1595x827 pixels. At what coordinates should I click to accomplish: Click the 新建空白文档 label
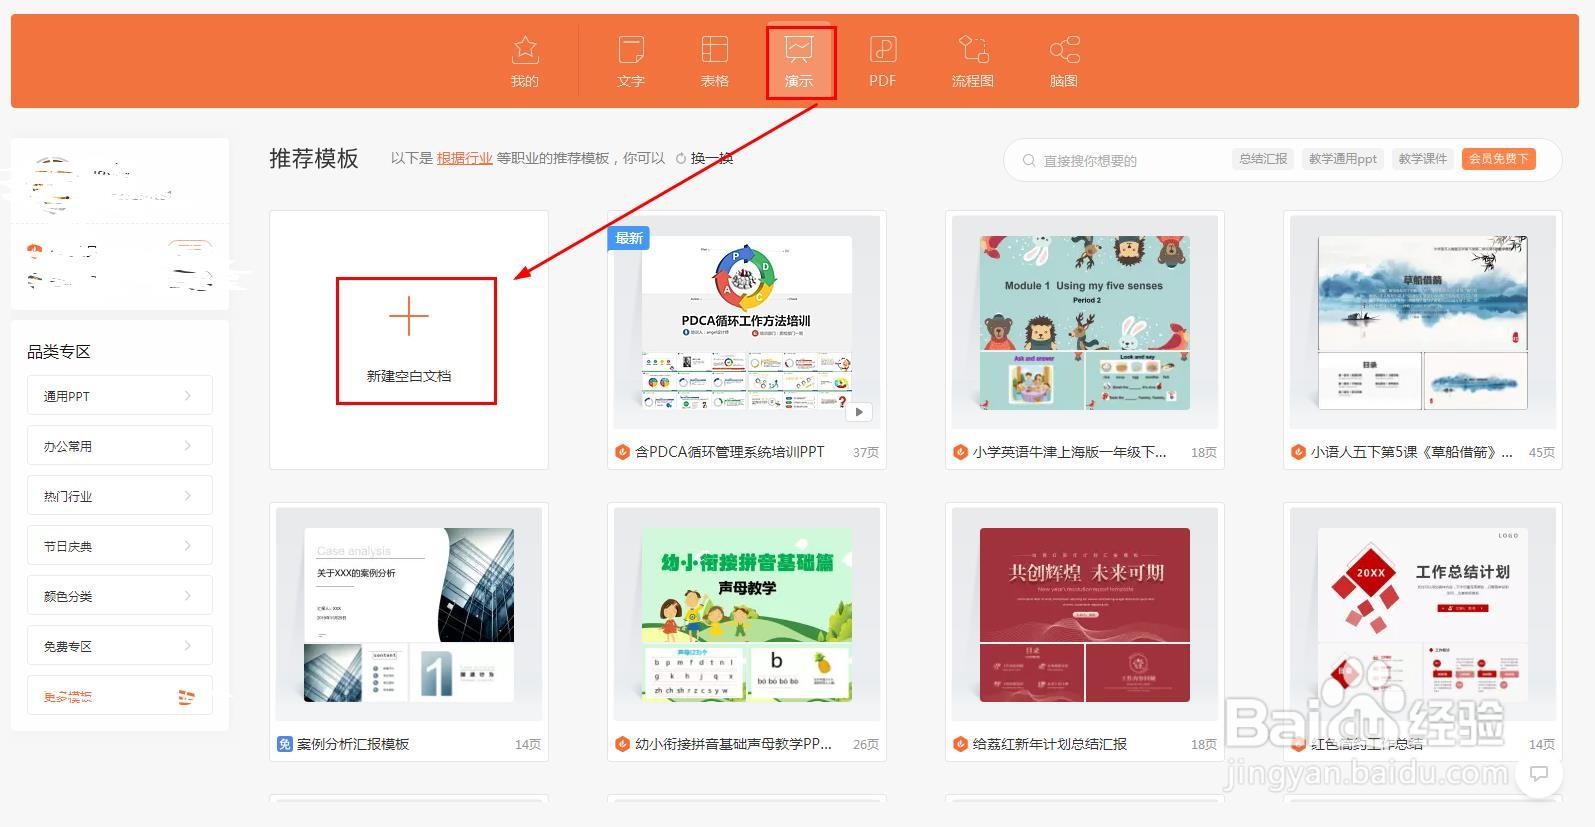pos(409,376)
